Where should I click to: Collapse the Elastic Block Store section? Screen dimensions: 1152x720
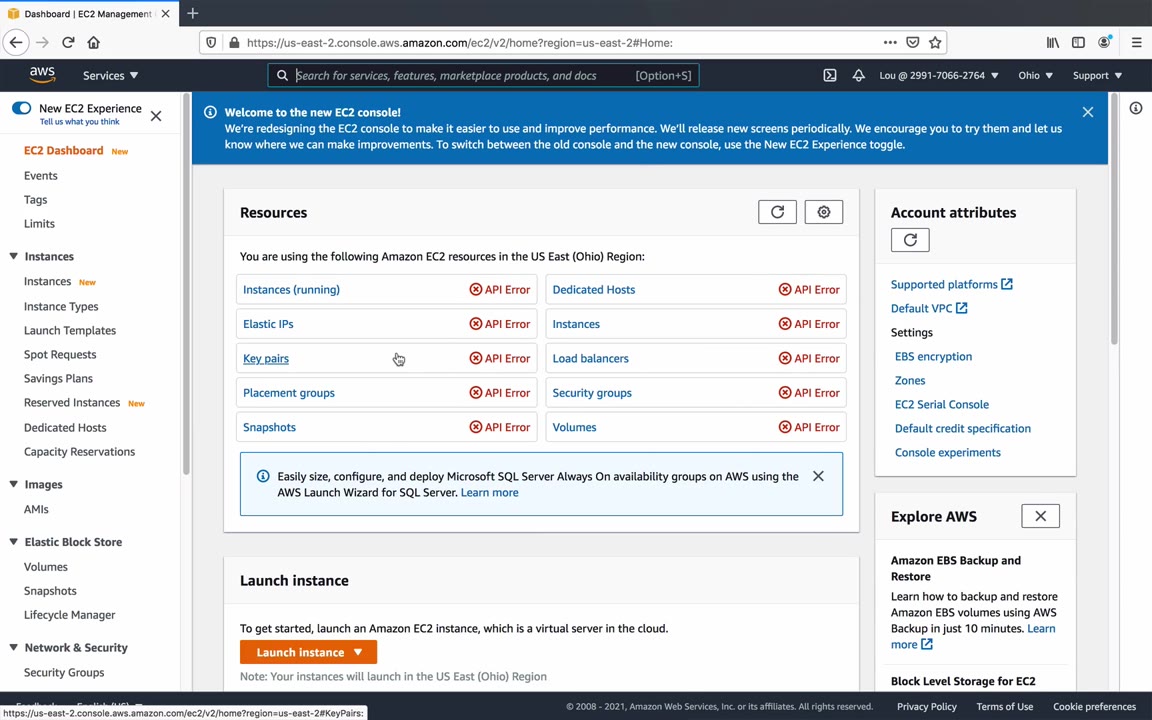(x=13, y=542)
